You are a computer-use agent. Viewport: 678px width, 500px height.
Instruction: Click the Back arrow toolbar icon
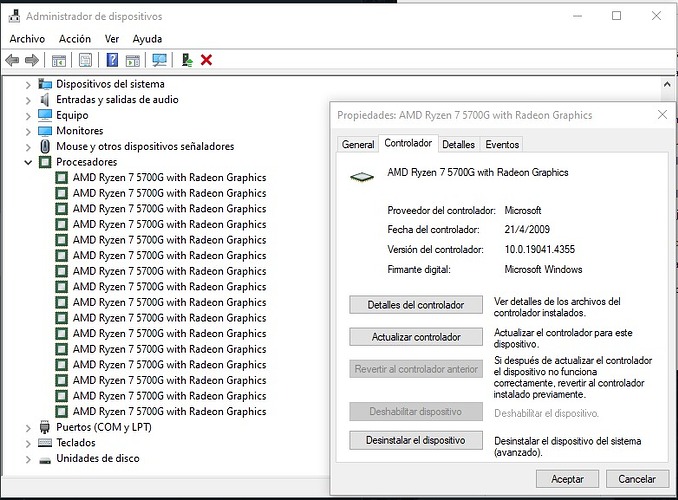(12, 60)
